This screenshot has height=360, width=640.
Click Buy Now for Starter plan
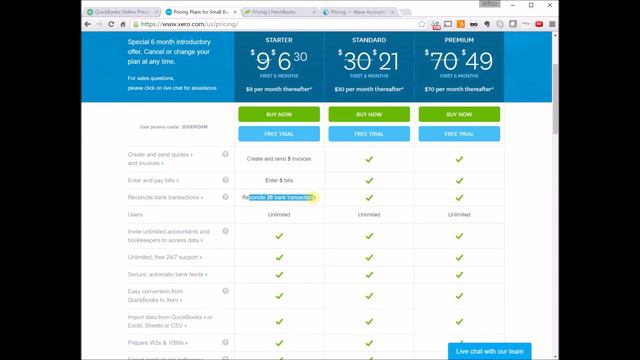(279, 114)
